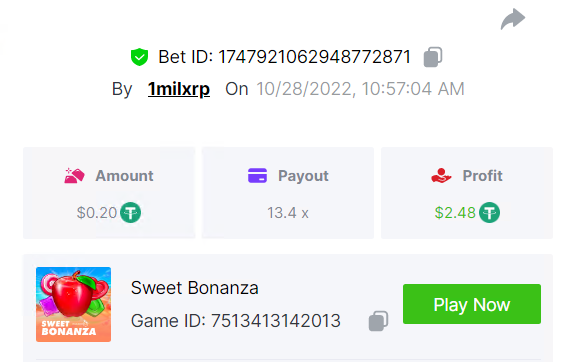The height and width of the screenshot is (362, 564).
Task: Select the Bet ID number text
Action: 314,57
